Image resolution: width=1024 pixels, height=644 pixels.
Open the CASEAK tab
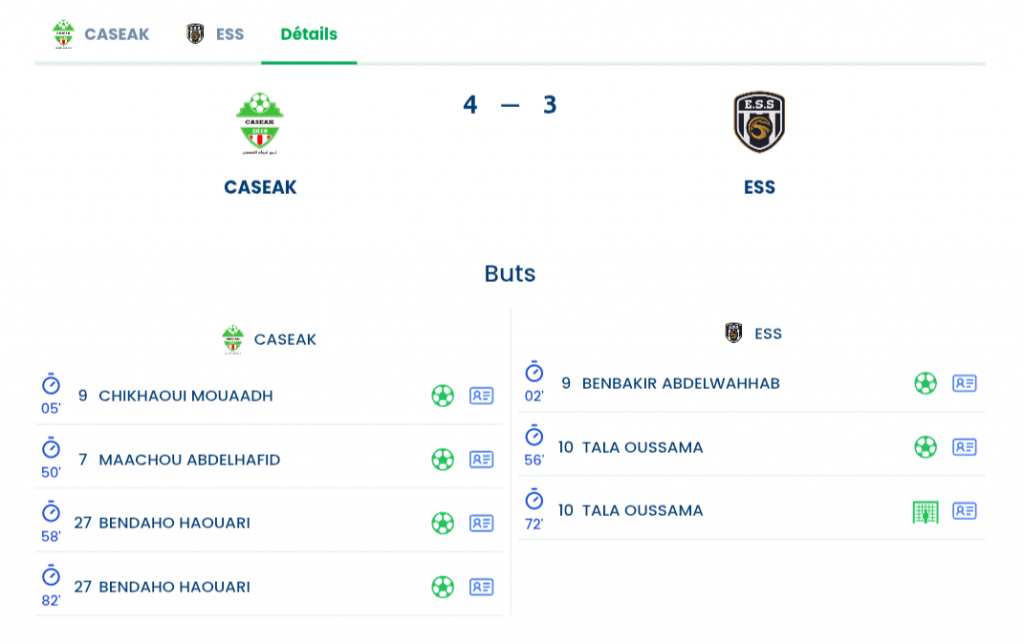(x=101, y=34)
